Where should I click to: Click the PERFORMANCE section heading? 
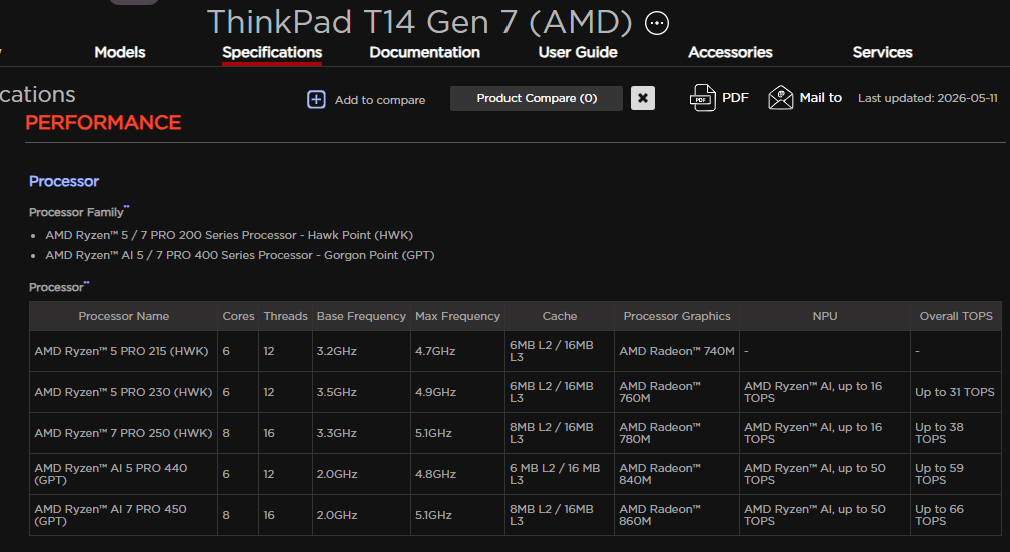coord(103,122)
